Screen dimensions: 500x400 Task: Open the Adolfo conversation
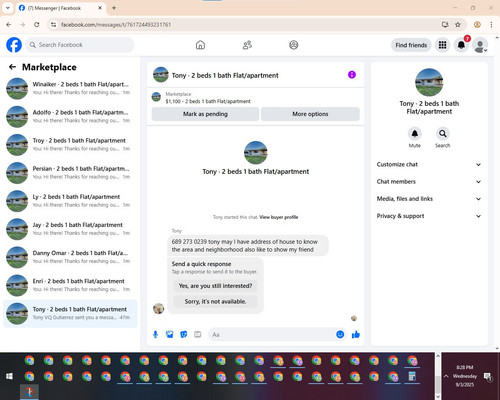[x=70, y=116]
